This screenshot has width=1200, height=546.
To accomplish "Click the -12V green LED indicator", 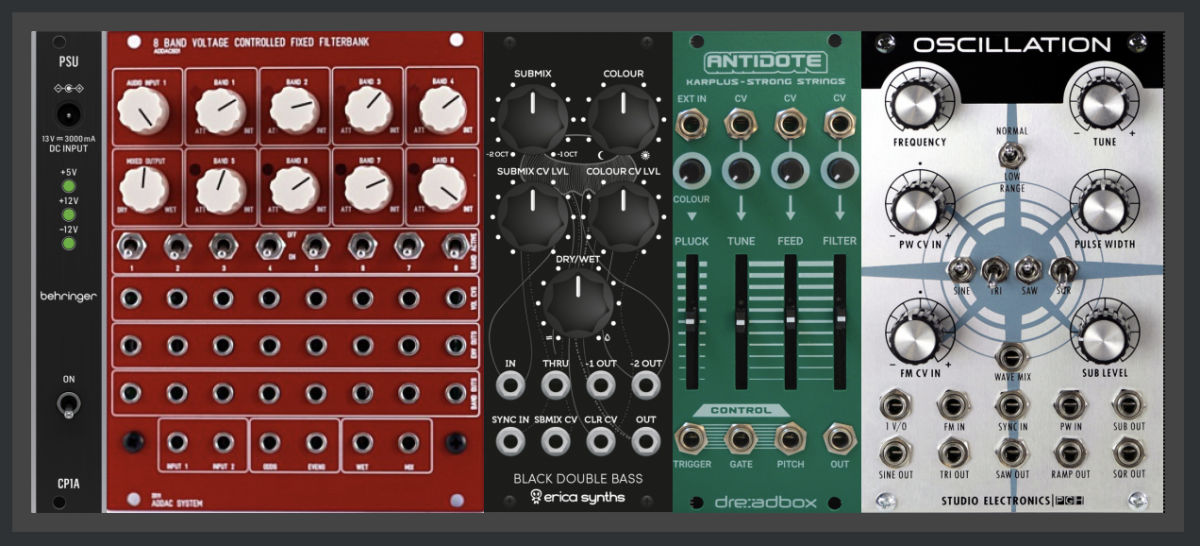I will coord(68,242).
